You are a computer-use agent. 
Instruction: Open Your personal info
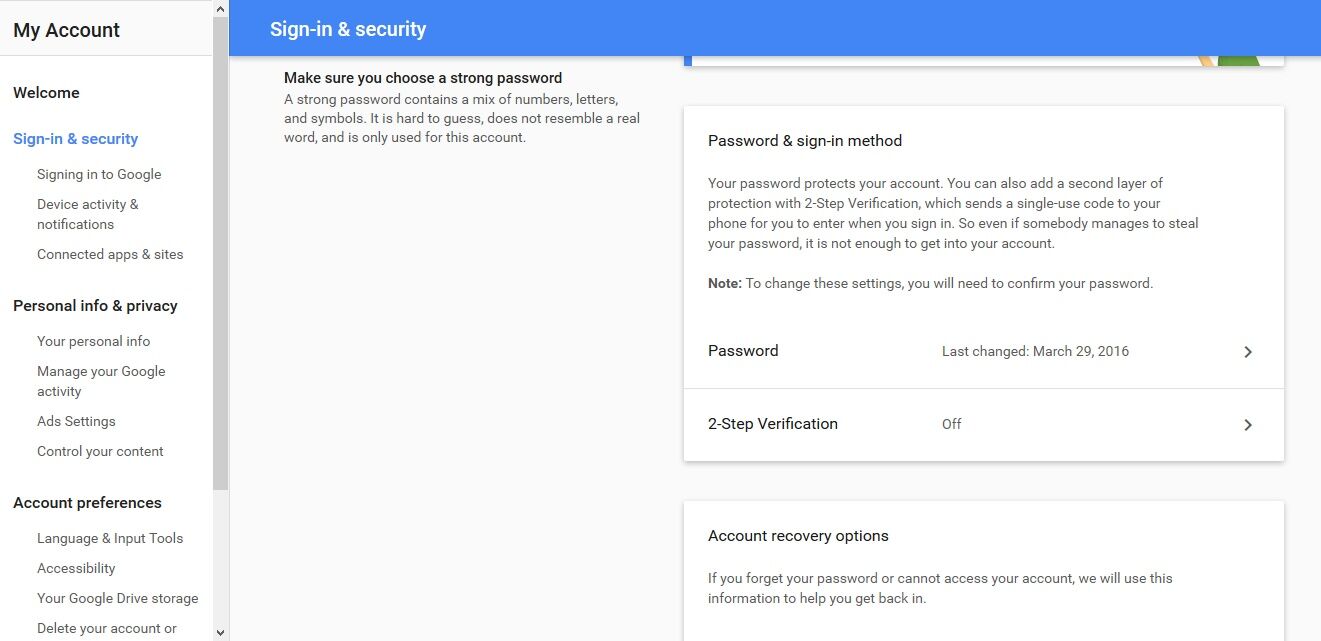coord(93,341)
